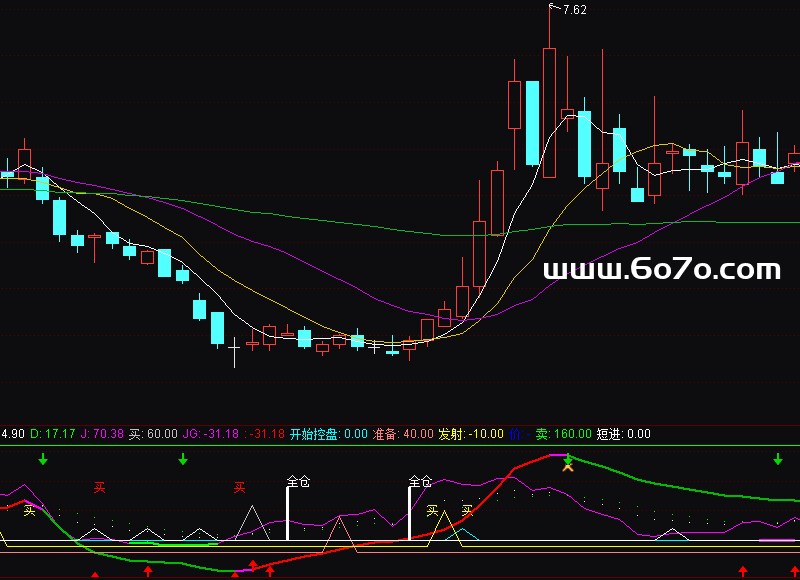Click the 短进: 0.00 indicator label
The image size is (800, 580).
pos(624,434)
